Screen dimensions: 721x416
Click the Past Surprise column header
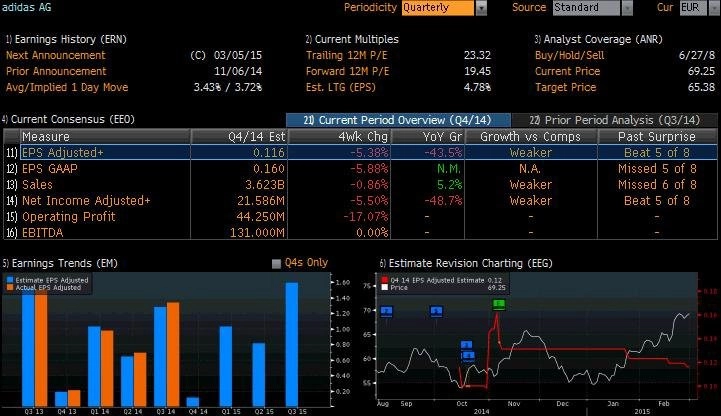(x=657, y=137)
